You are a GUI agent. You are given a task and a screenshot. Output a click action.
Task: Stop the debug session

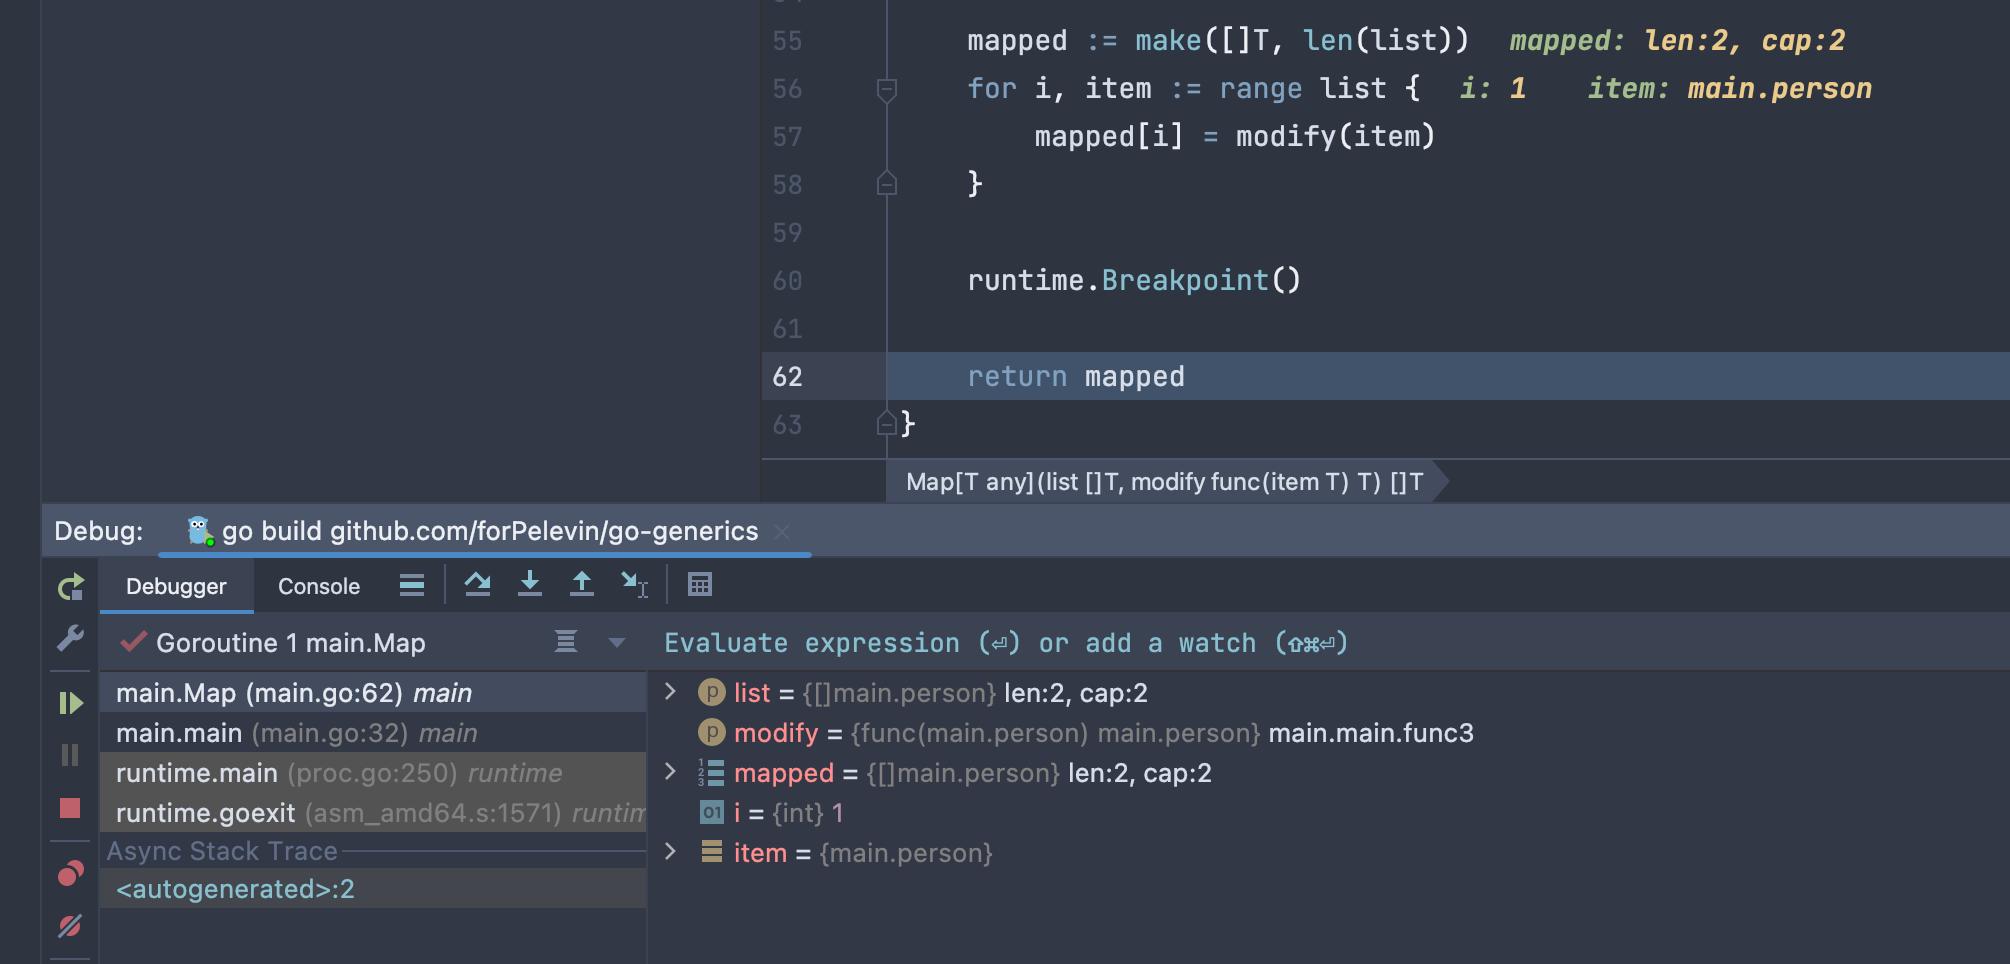pyautogui.click(x=70, y=808)
